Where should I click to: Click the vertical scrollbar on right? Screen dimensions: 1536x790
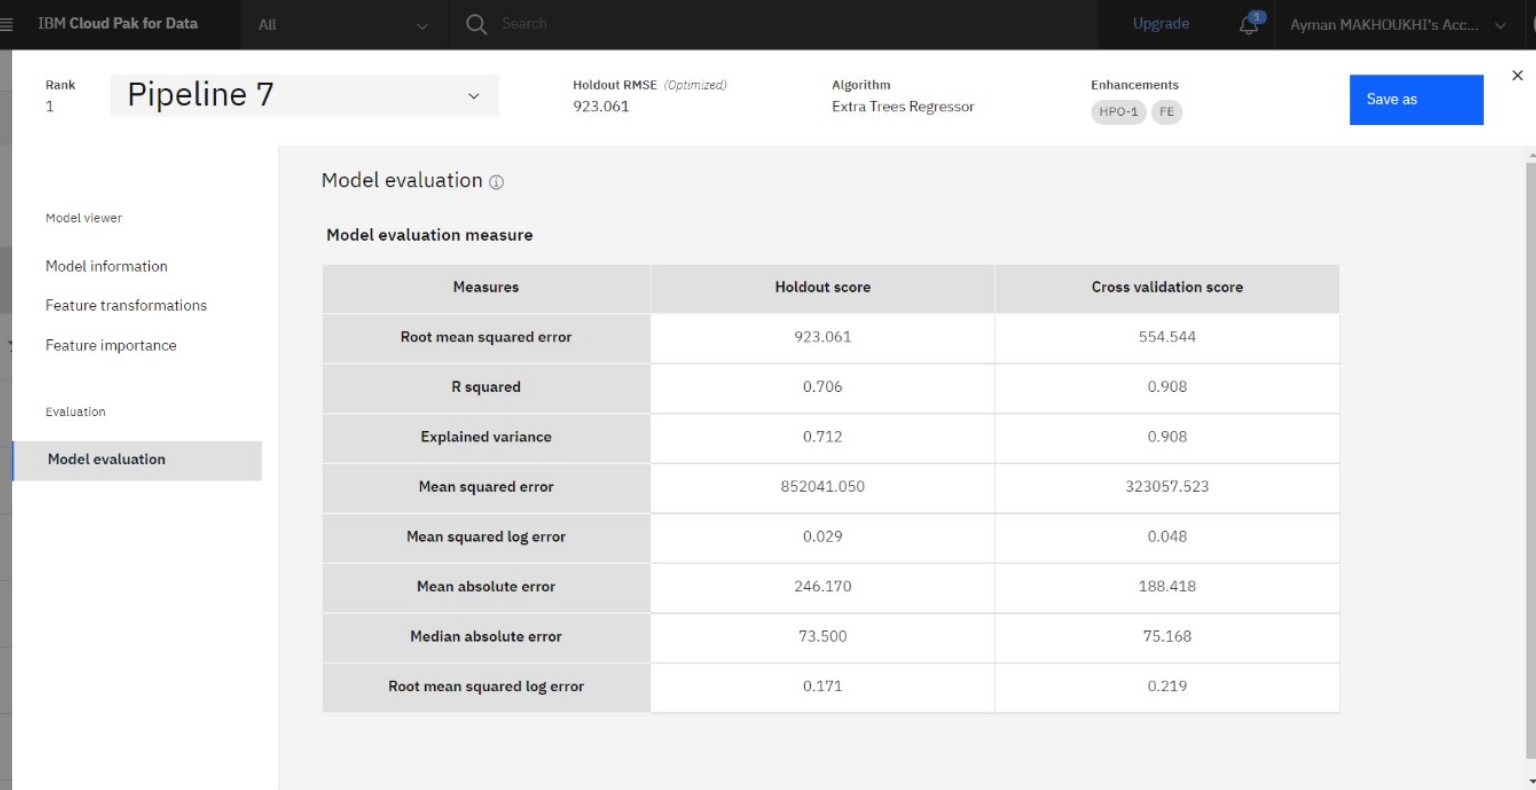(1530, 450)
